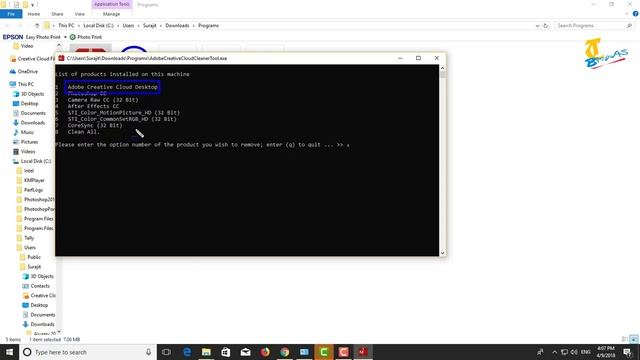Viewport: 640px width, 360px height.
Task: Go up one folder level in Explorer
Action: tap(37, 26)
